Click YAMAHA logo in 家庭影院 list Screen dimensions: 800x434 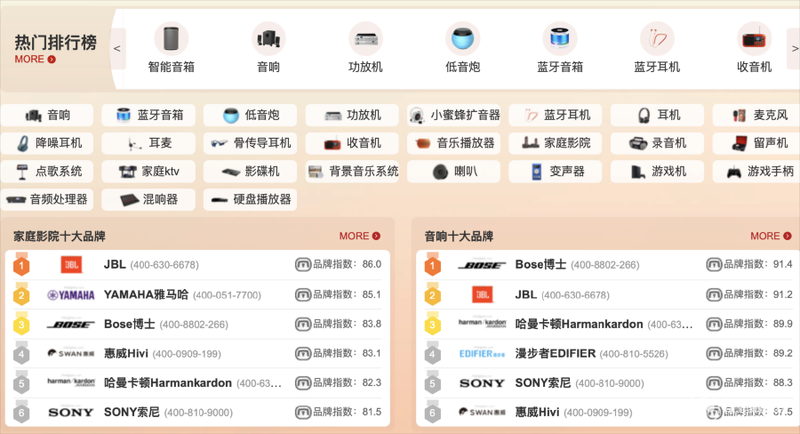pyautogui.click(x=71, y=295)
